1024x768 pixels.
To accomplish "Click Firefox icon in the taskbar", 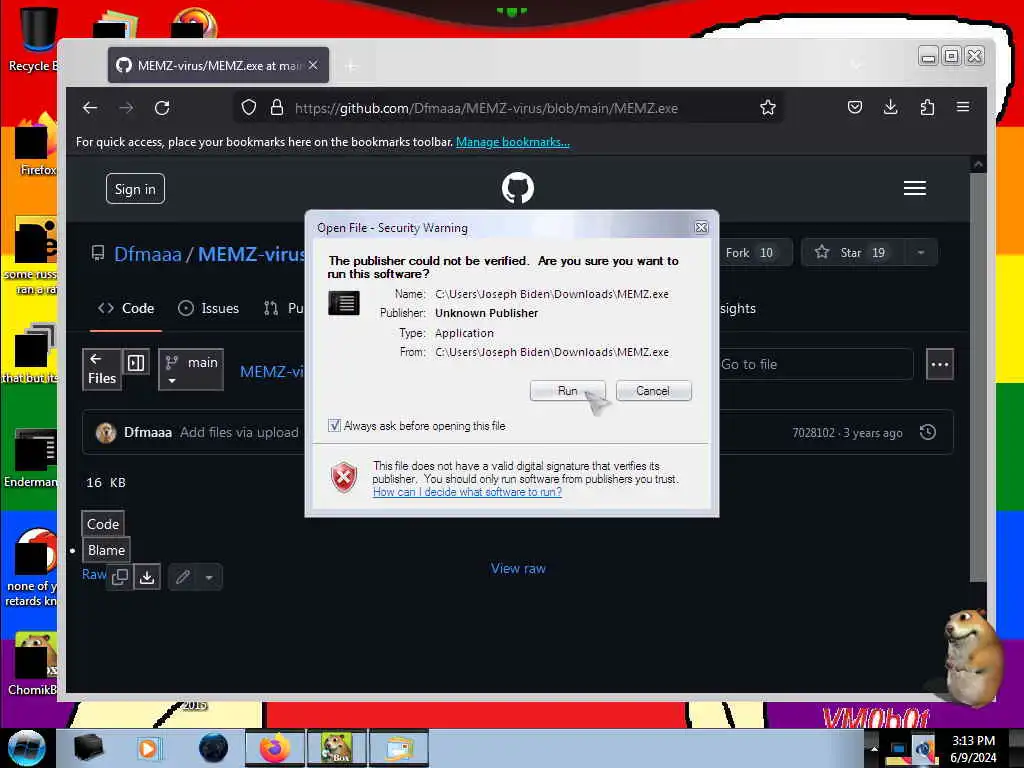I will pos(275,748).
